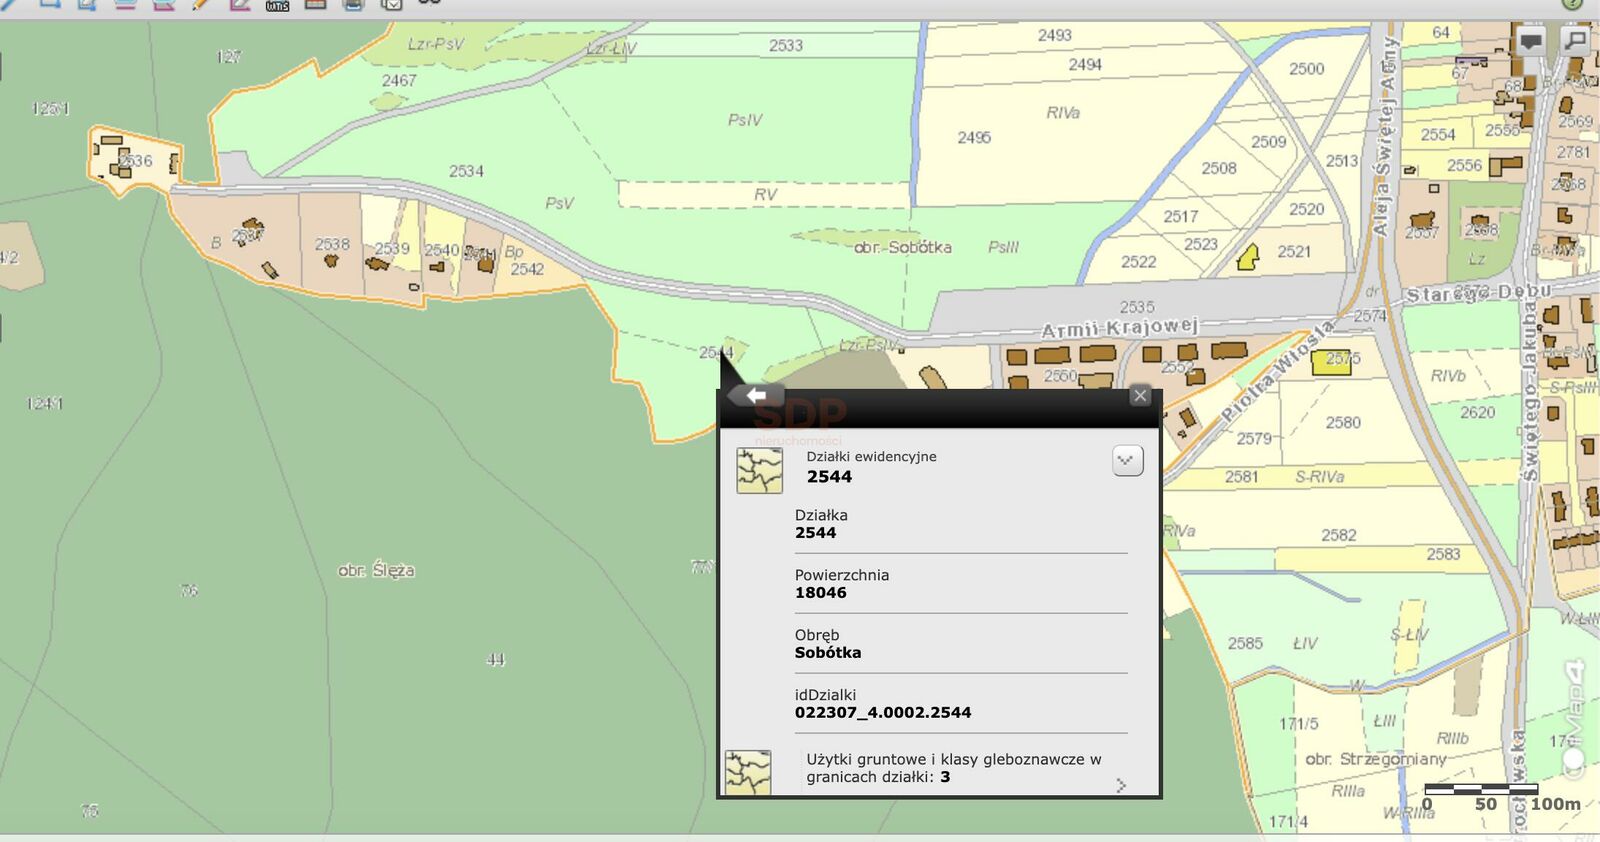Screen dimensions: 1600x842
Task: Close the parcel information popup
Action: [1140, 396]
